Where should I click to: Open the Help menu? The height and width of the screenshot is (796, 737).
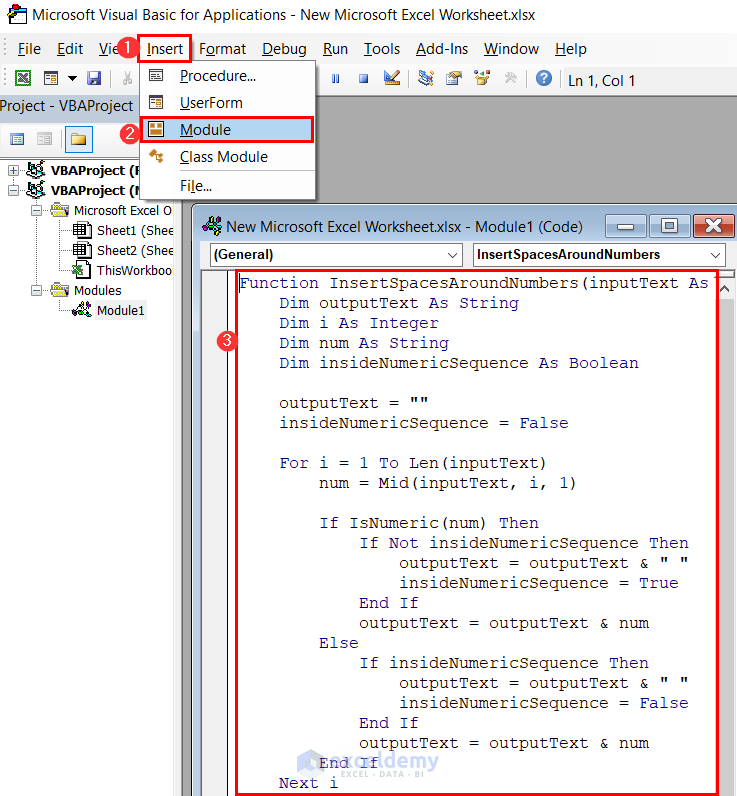click(x=571, y=49)
